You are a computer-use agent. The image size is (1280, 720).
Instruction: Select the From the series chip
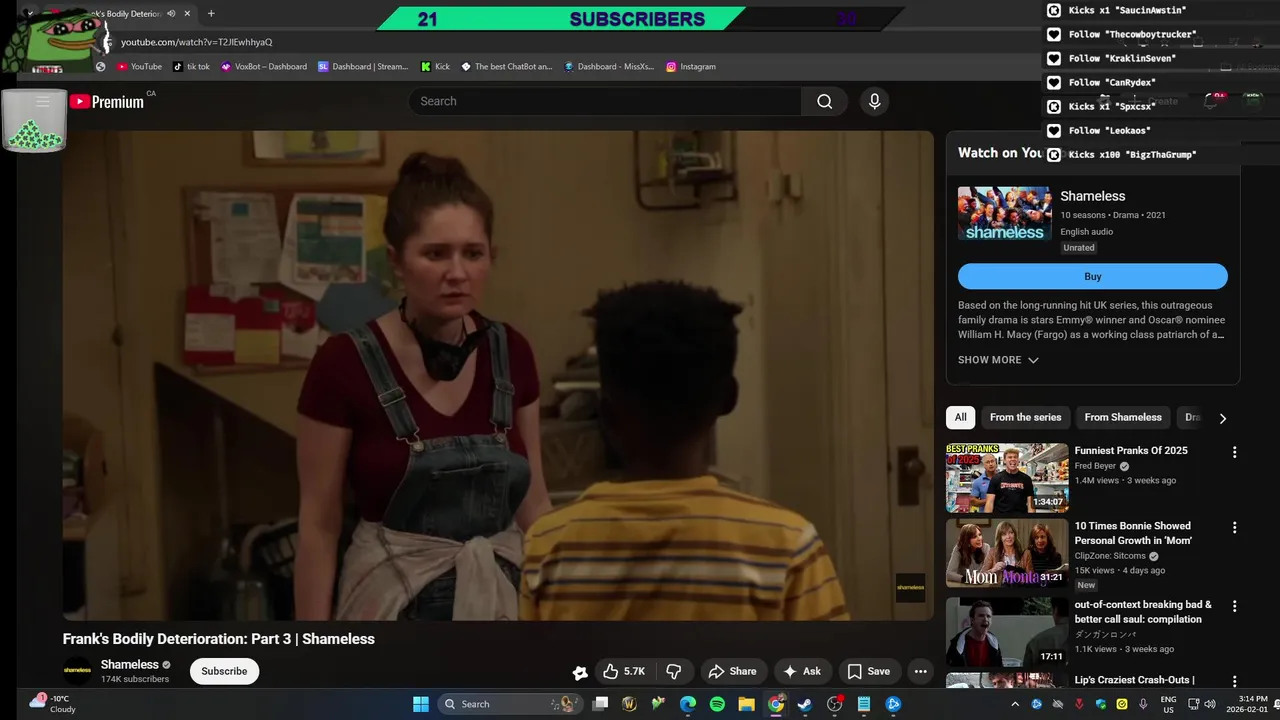point(1025,417)
